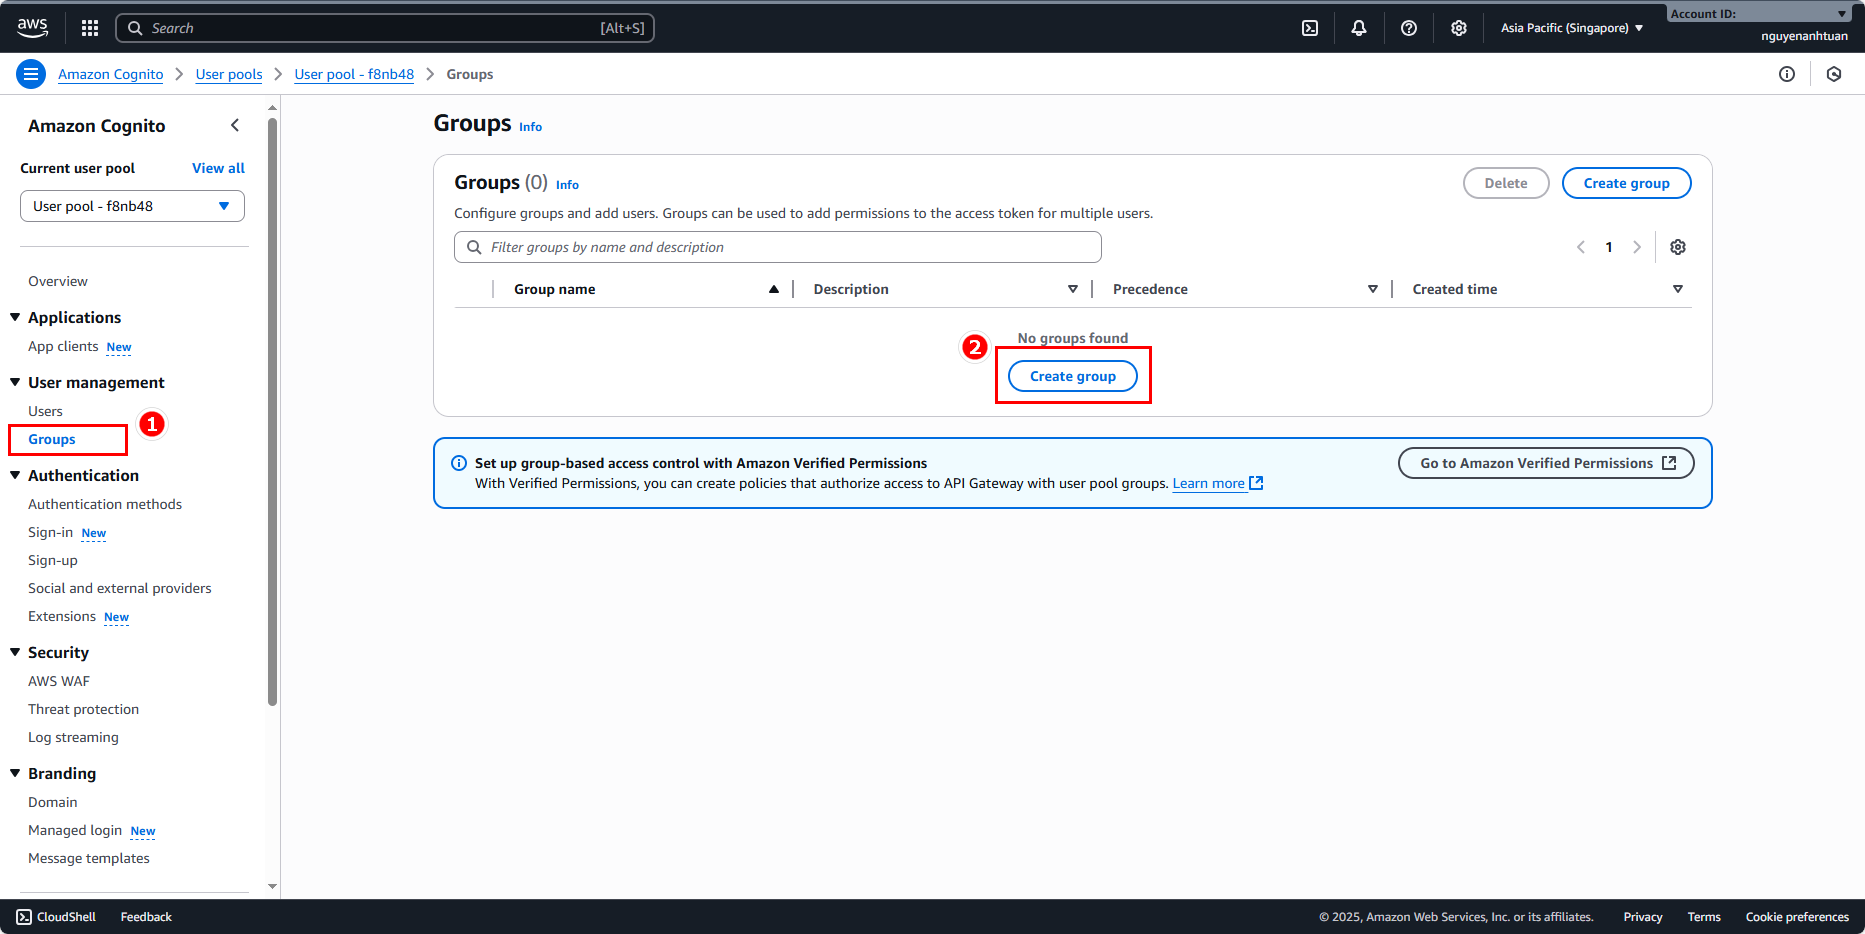Image resolution: width=1865 pixels, height=934 pixels.
Task: Open the AWS services grid menu
Action: (x=90, y=28)
